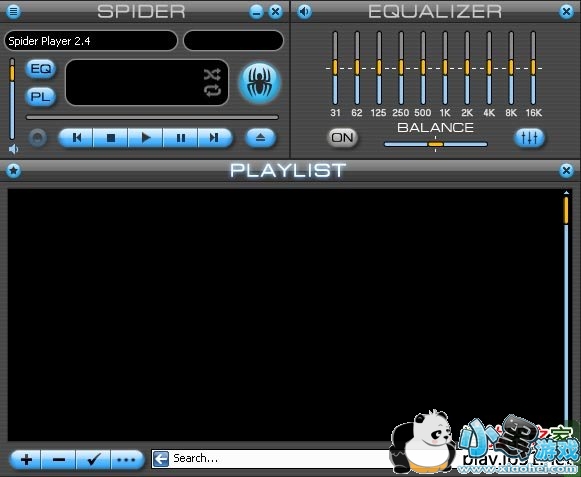Skip to the next track

click(215, 138)
